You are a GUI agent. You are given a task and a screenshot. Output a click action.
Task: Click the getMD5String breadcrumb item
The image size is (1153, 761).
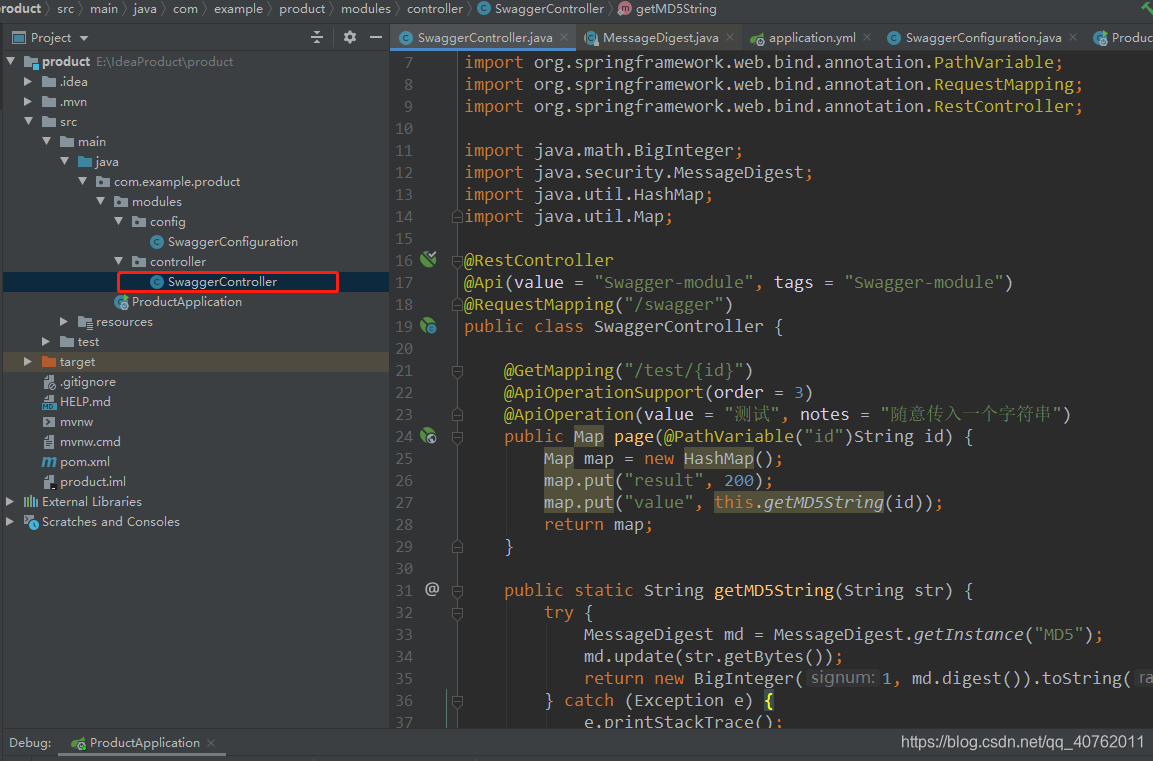(667, 9)
